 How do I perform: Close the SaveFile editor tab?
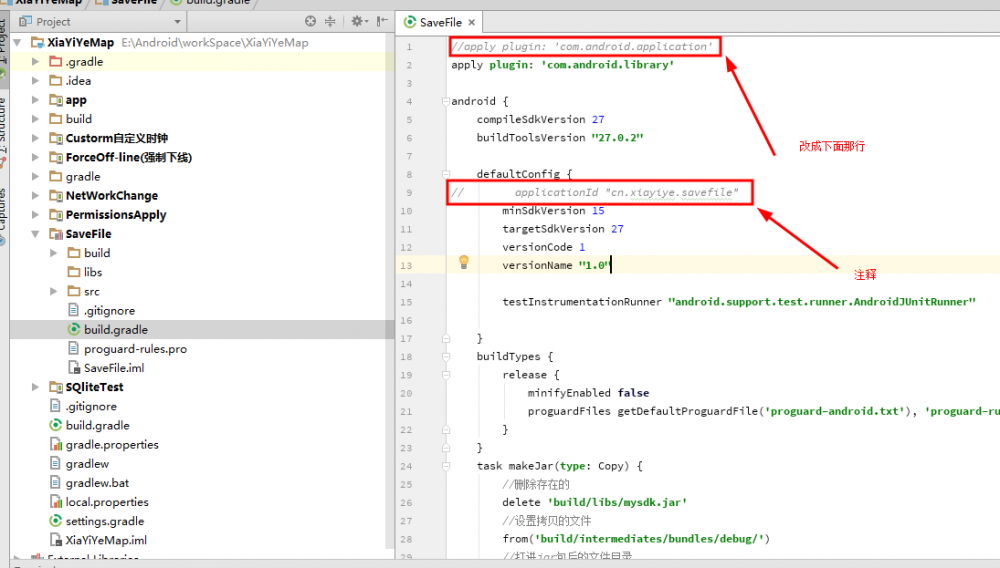pos(471,22)
